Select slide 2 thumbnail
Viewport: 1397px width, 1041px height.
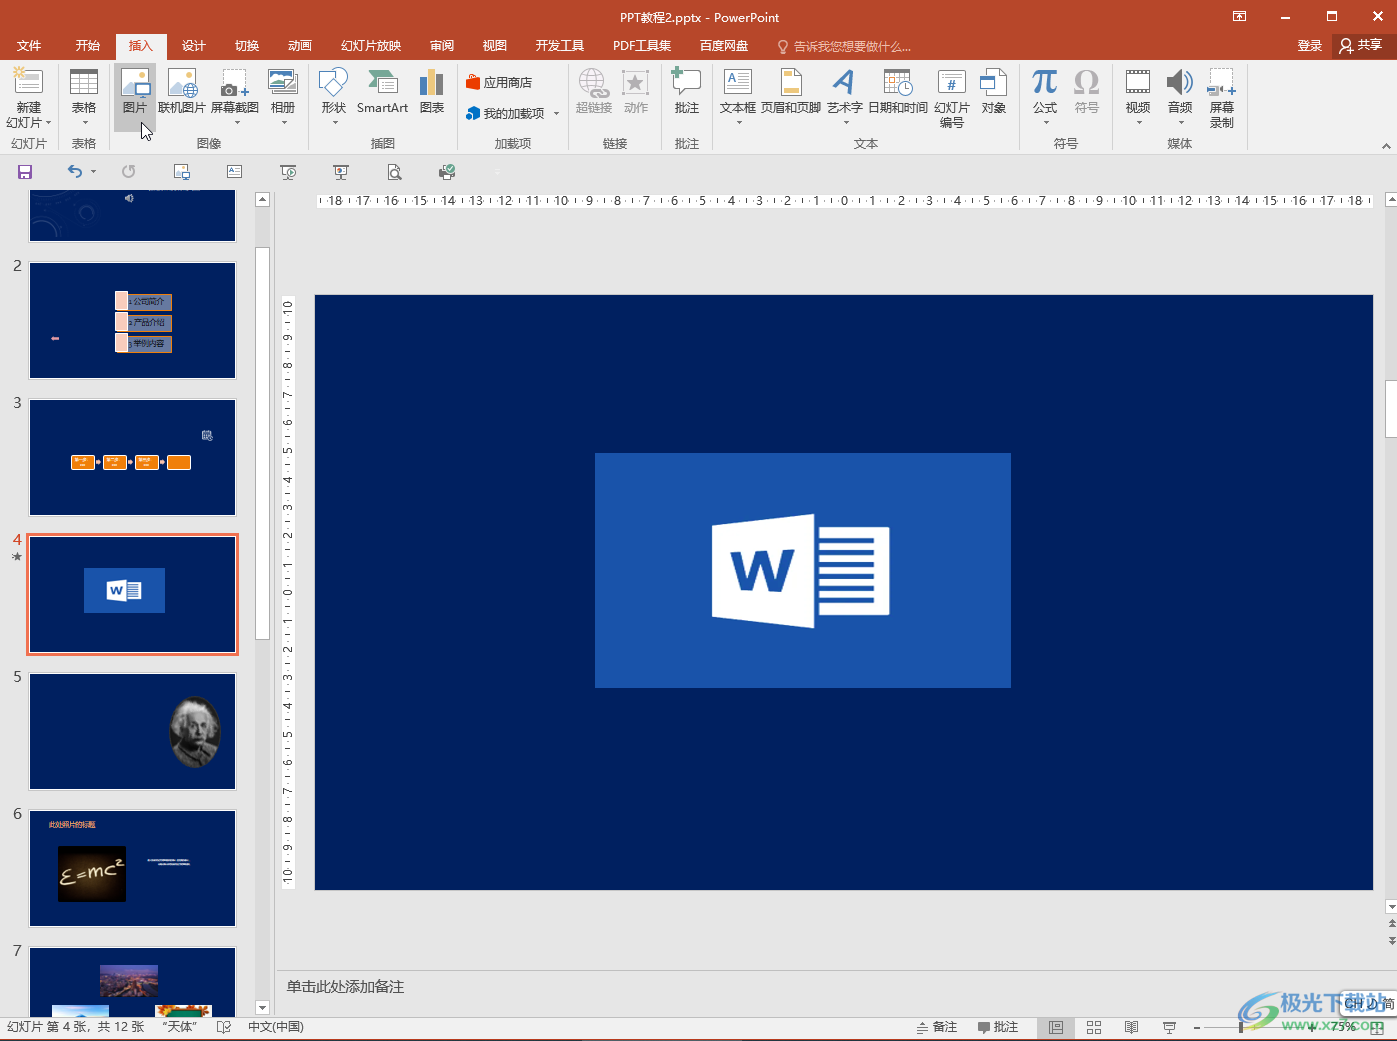point(132,321)
